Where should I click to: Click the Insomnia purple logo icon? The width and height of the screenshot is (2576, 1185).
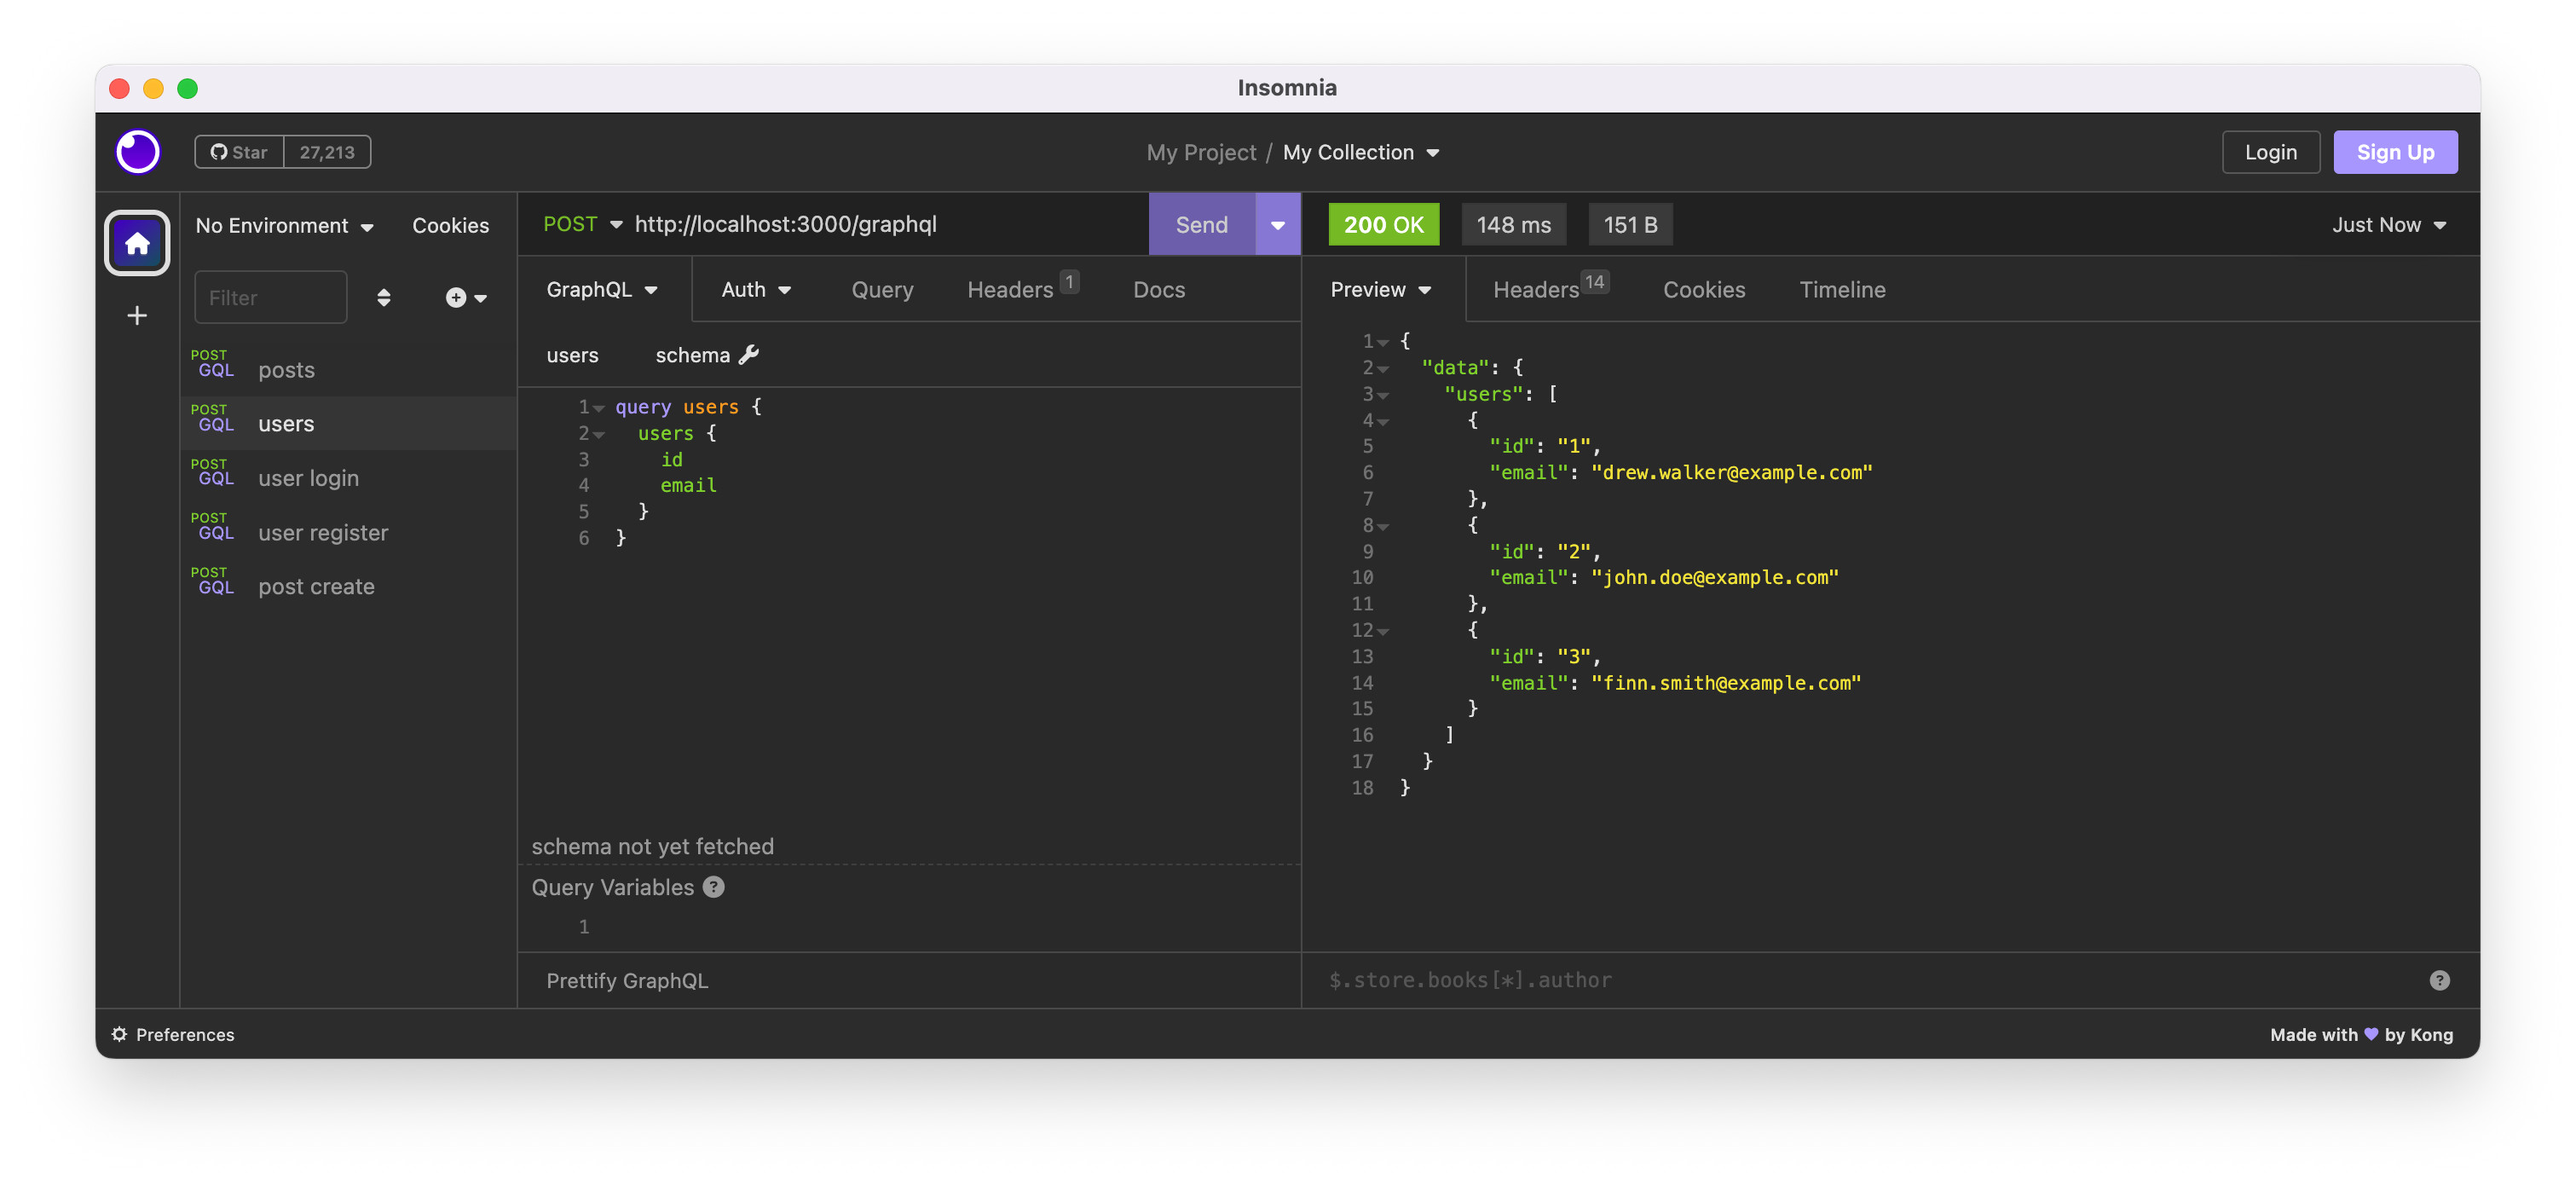tap(138, 152)
